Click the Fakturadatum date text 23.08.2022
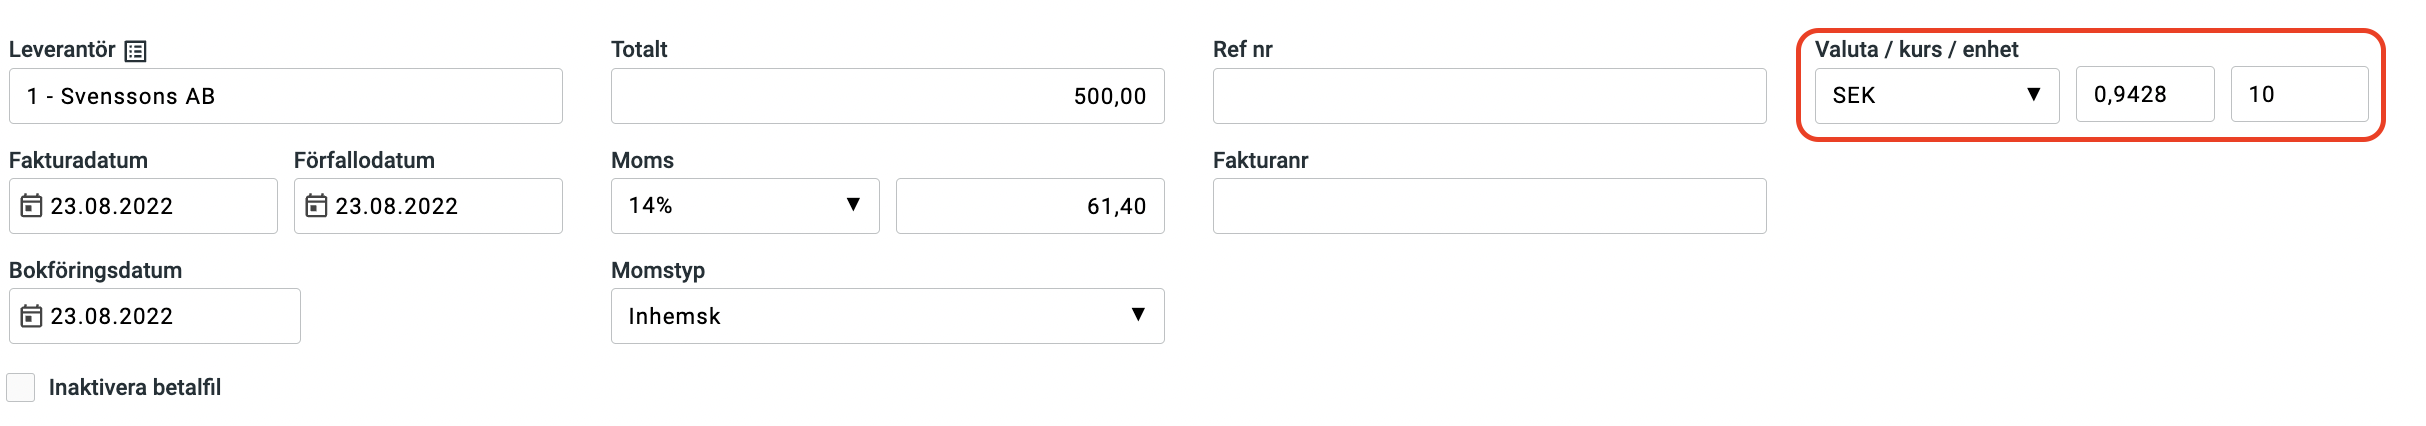Screen dimensions: 2426x426 pos(112,206)
